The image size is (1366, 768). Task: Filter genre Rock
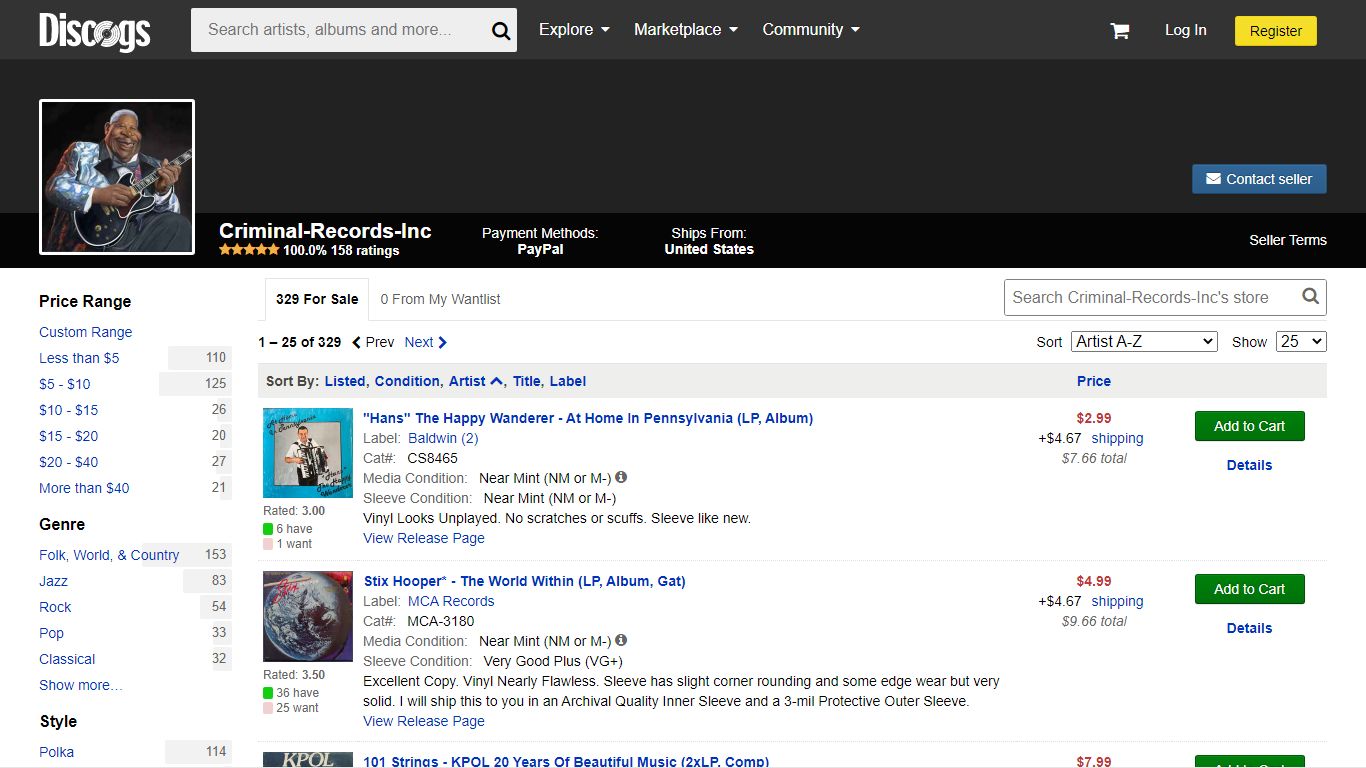point(55,607)
